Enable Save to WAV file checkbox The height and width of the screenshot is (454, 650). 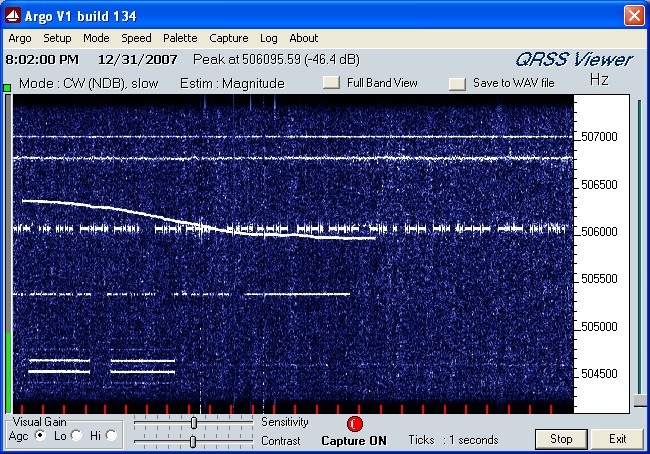[x=457, y=83]
